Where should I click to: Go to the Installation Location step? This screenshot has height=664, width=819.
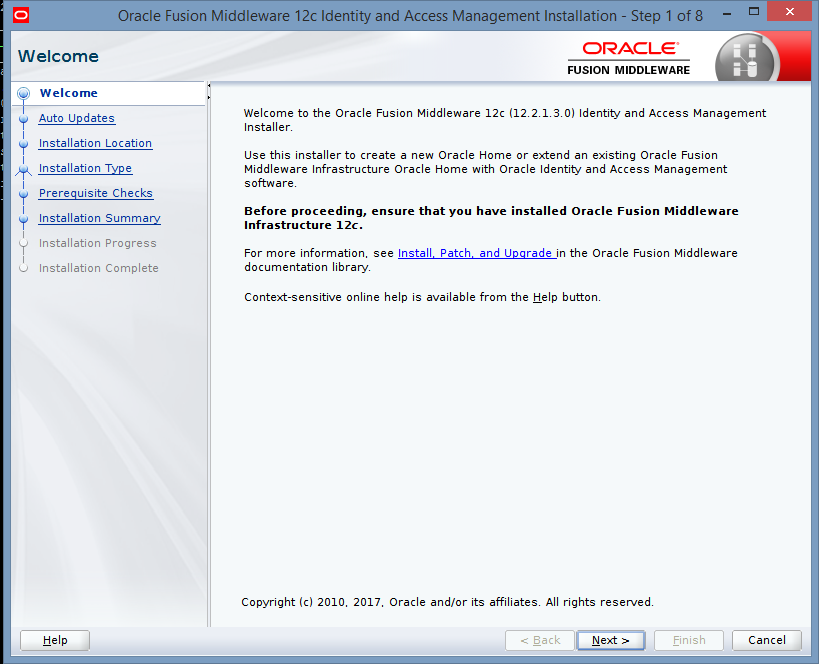(x=96, y=143)
